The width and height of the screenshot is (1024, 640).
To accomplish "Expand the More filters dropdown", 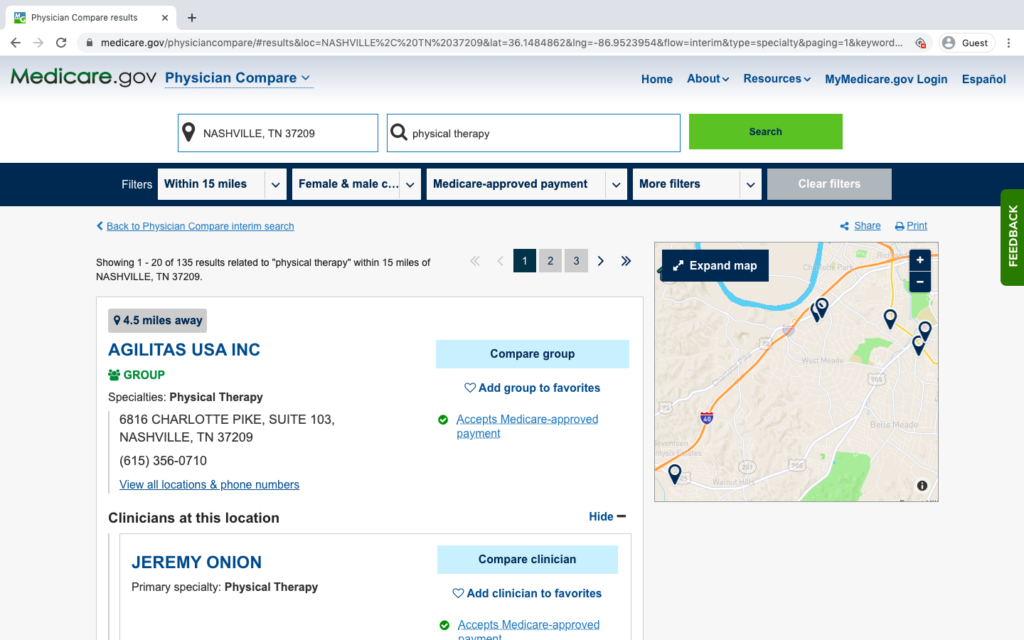I will click(x=697, y=184).
